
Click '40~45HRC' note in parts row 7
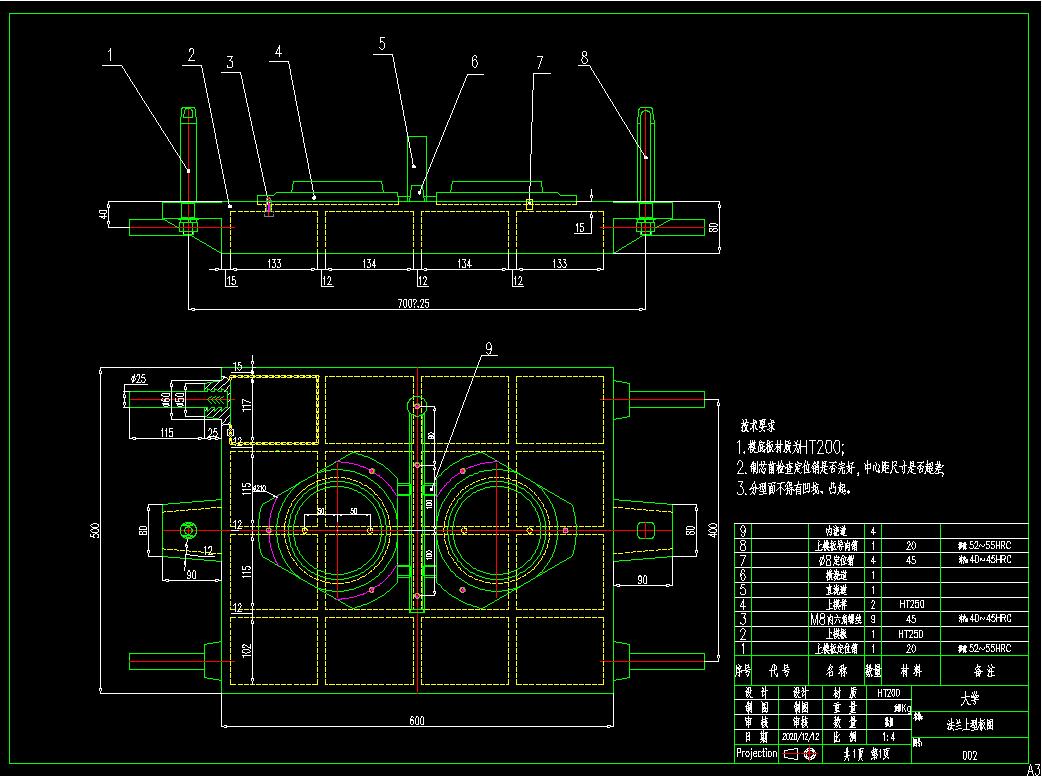990,560
